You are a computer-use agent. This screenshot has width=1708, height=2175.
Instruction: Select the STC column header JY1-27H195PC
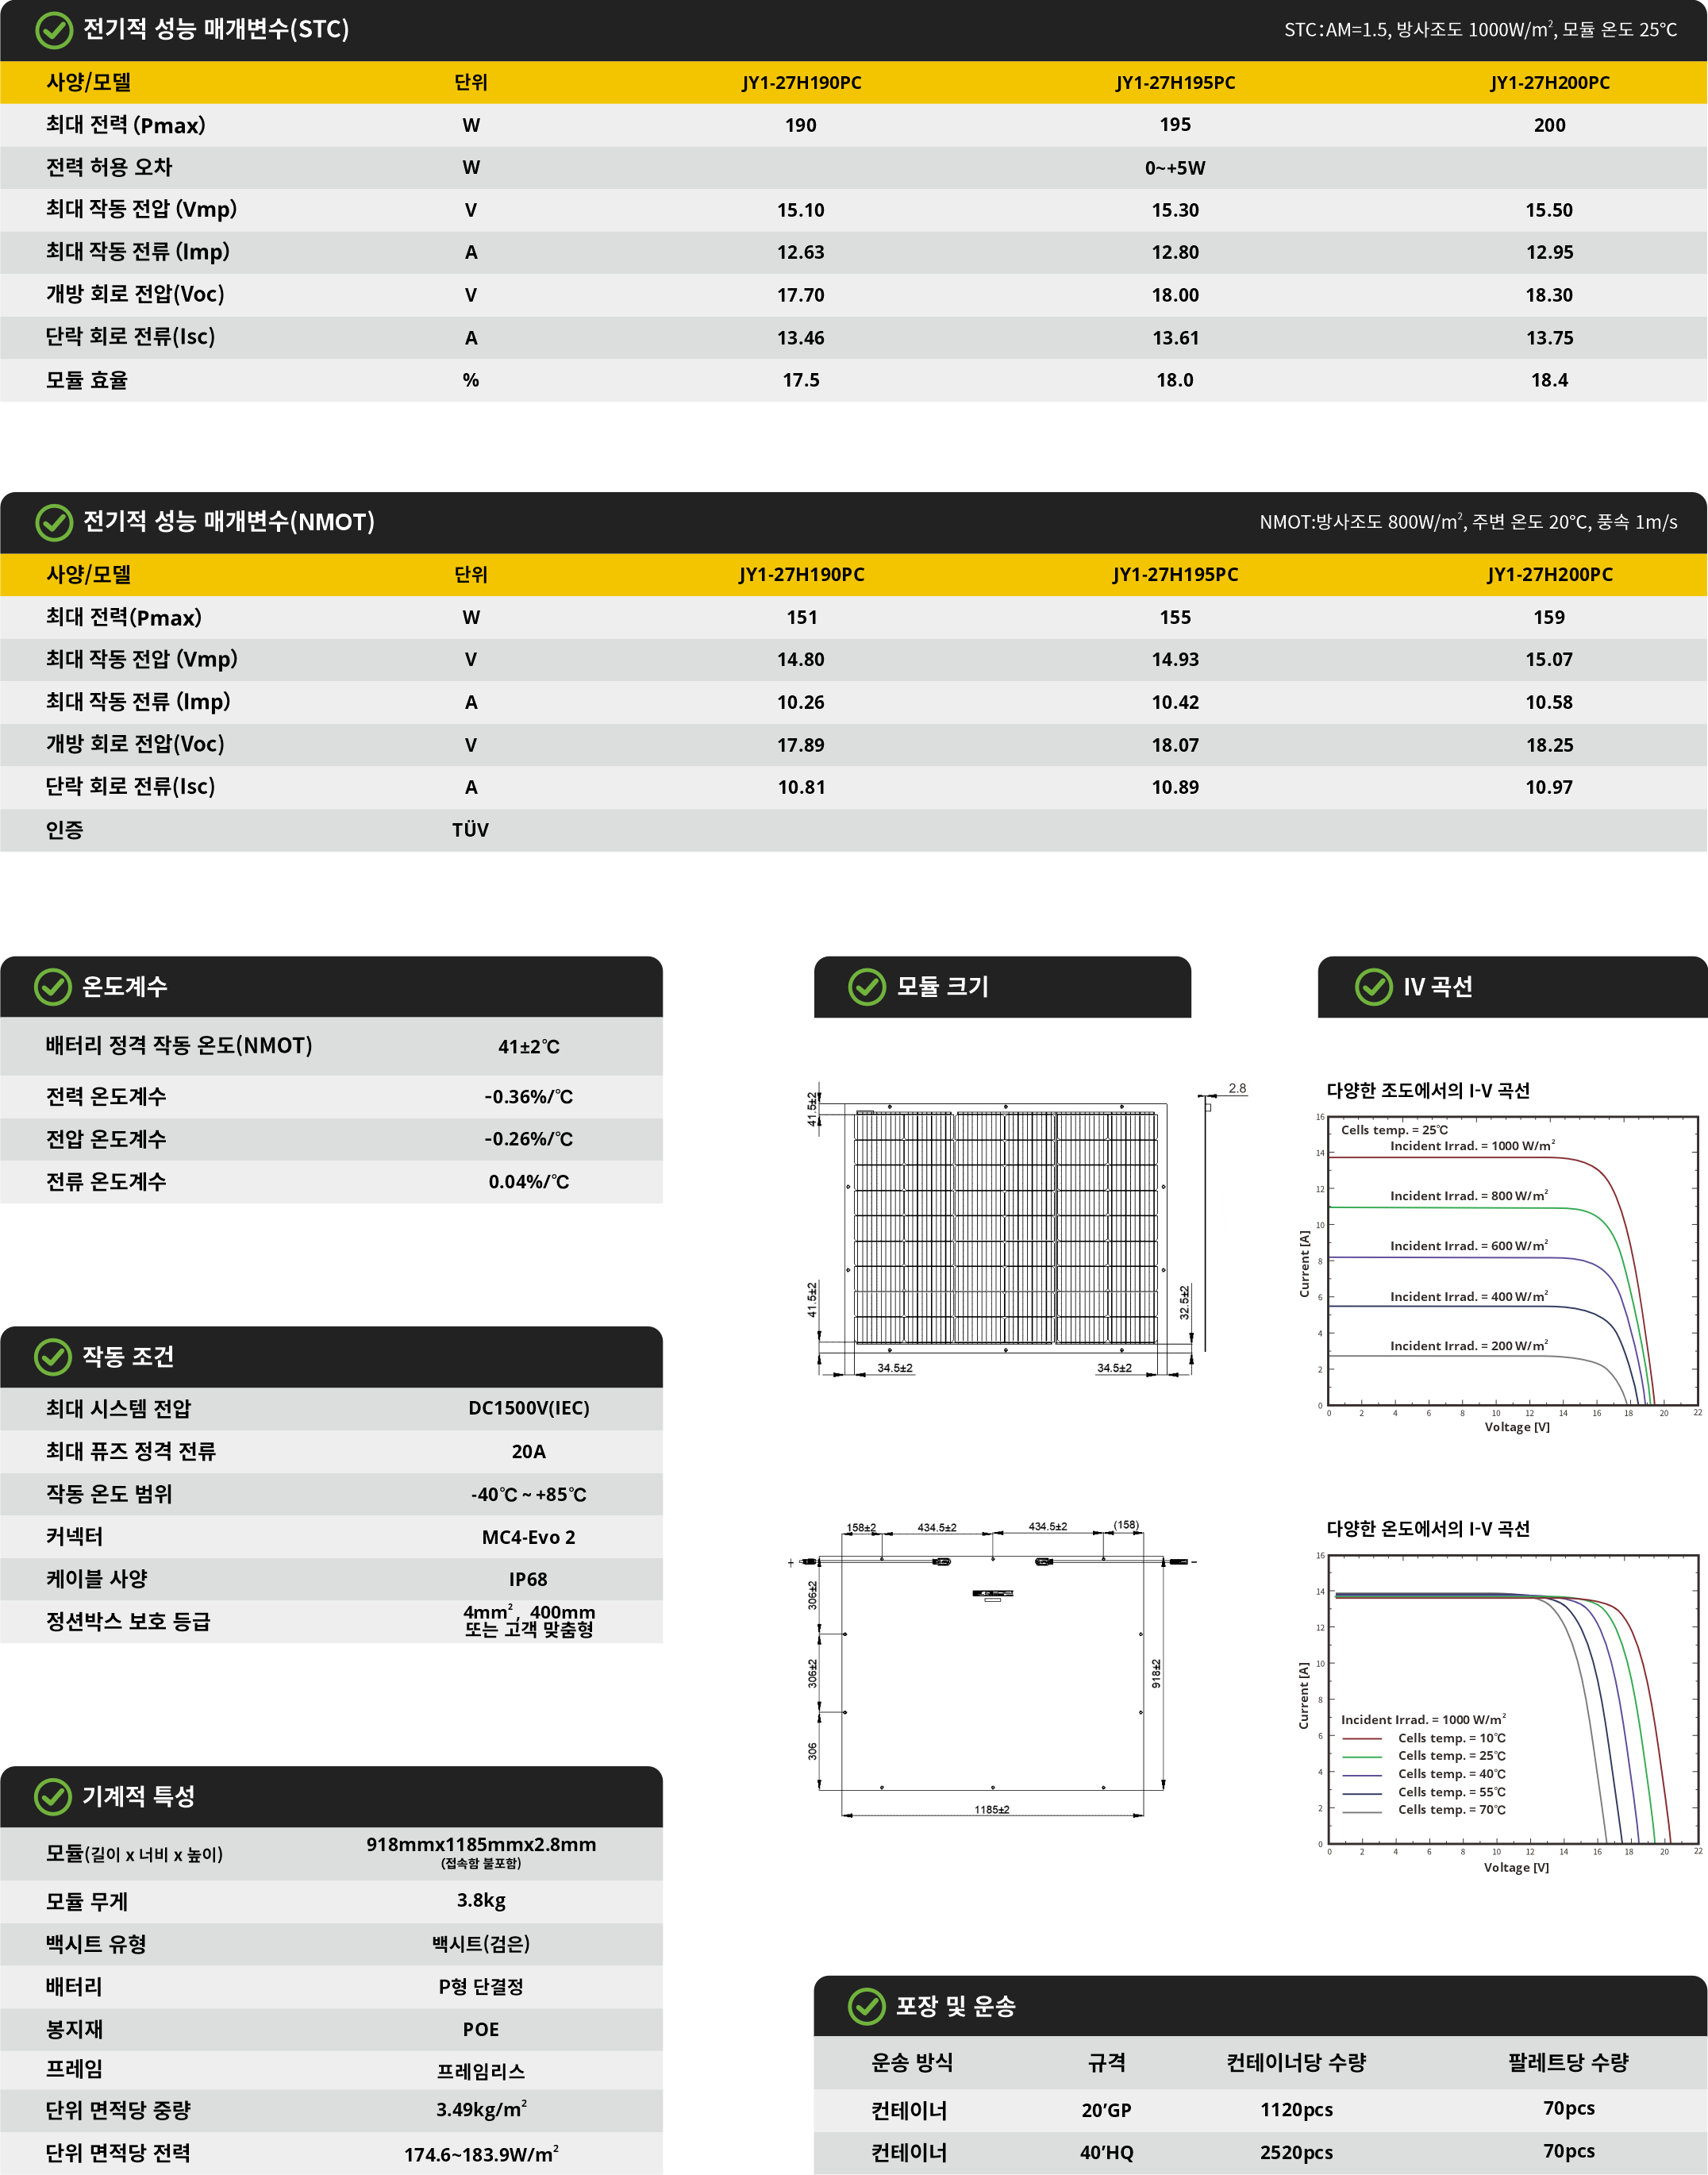pos(1175,83)
